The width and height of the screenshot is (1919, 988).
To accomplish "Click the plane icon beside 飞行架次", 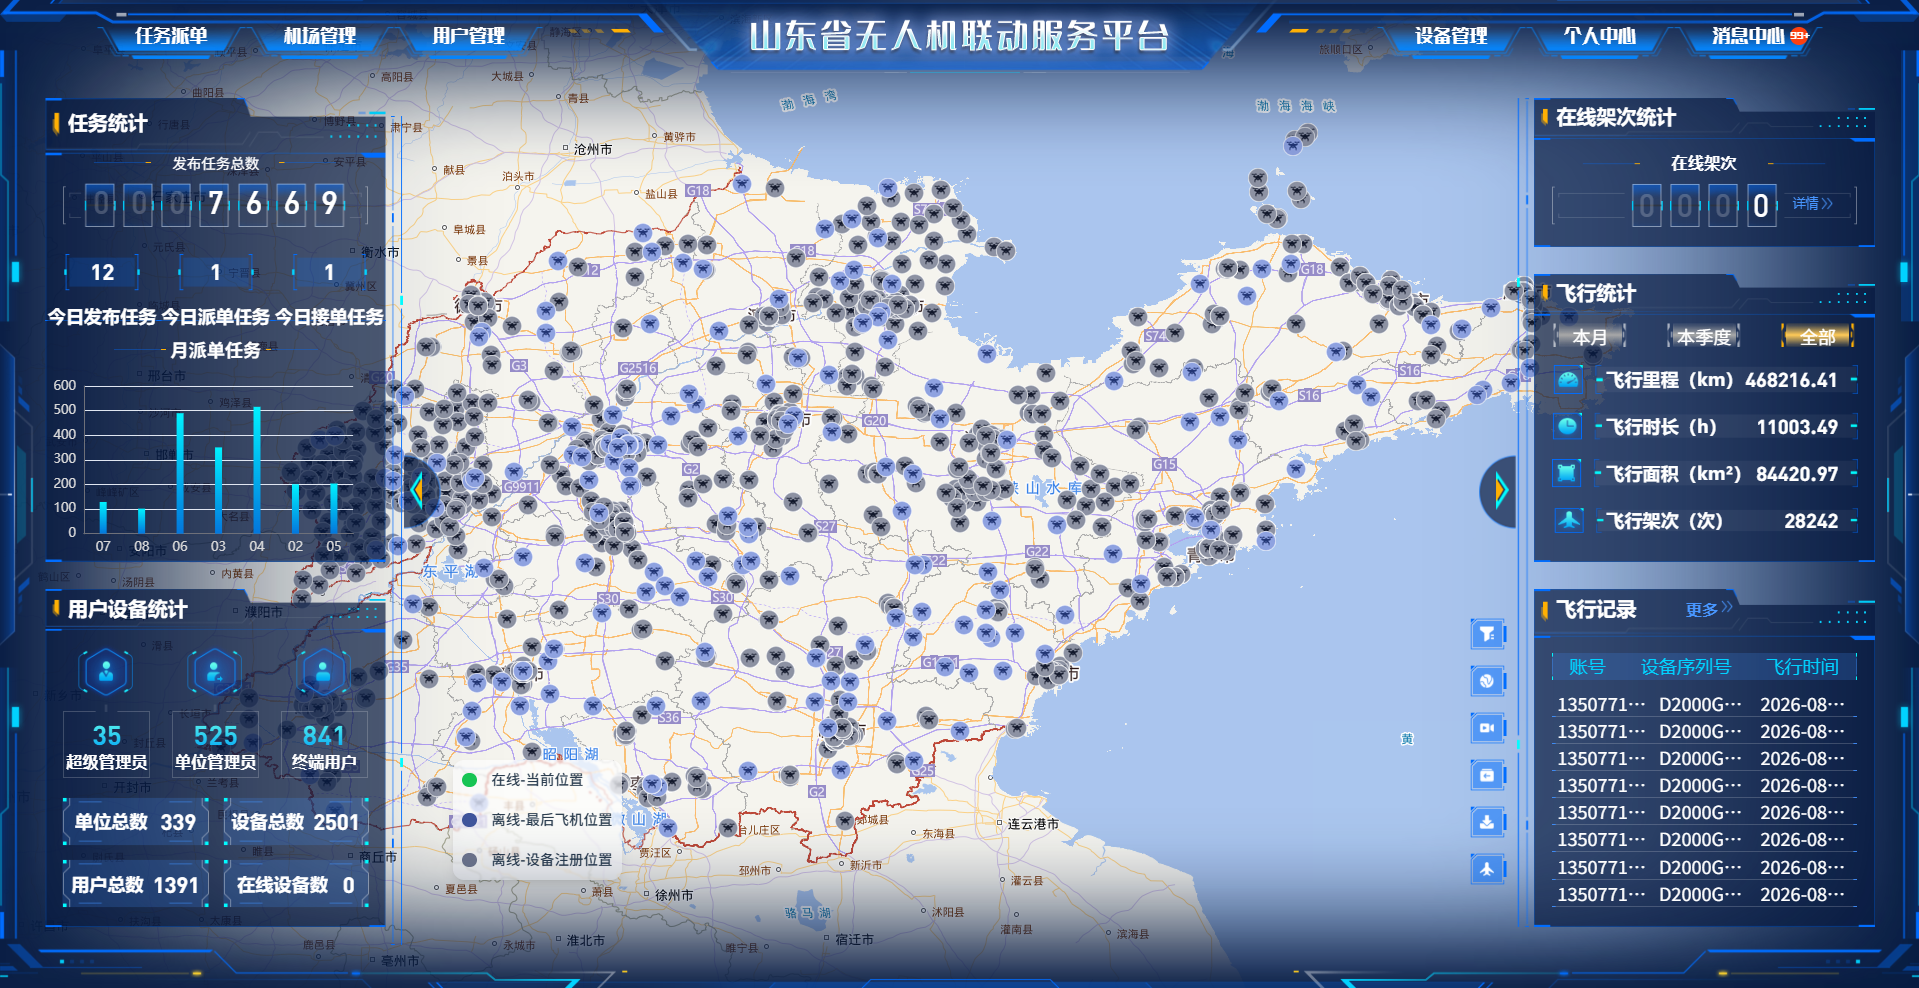I will tap(1568, 520).
